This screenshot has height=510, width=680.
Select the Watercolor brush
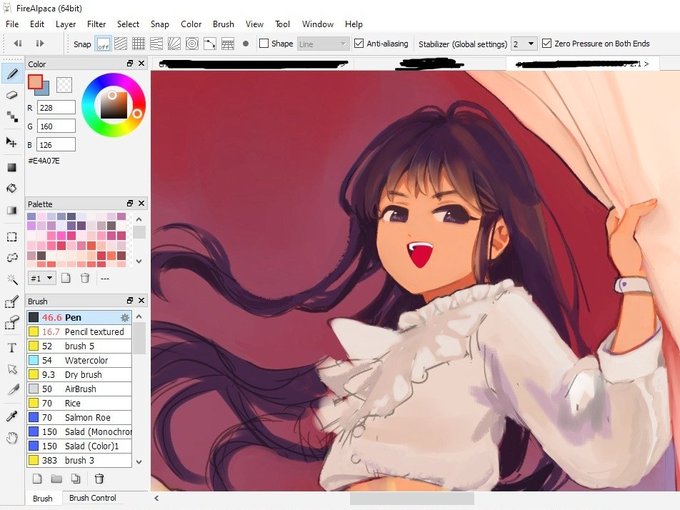click(79, 360)
